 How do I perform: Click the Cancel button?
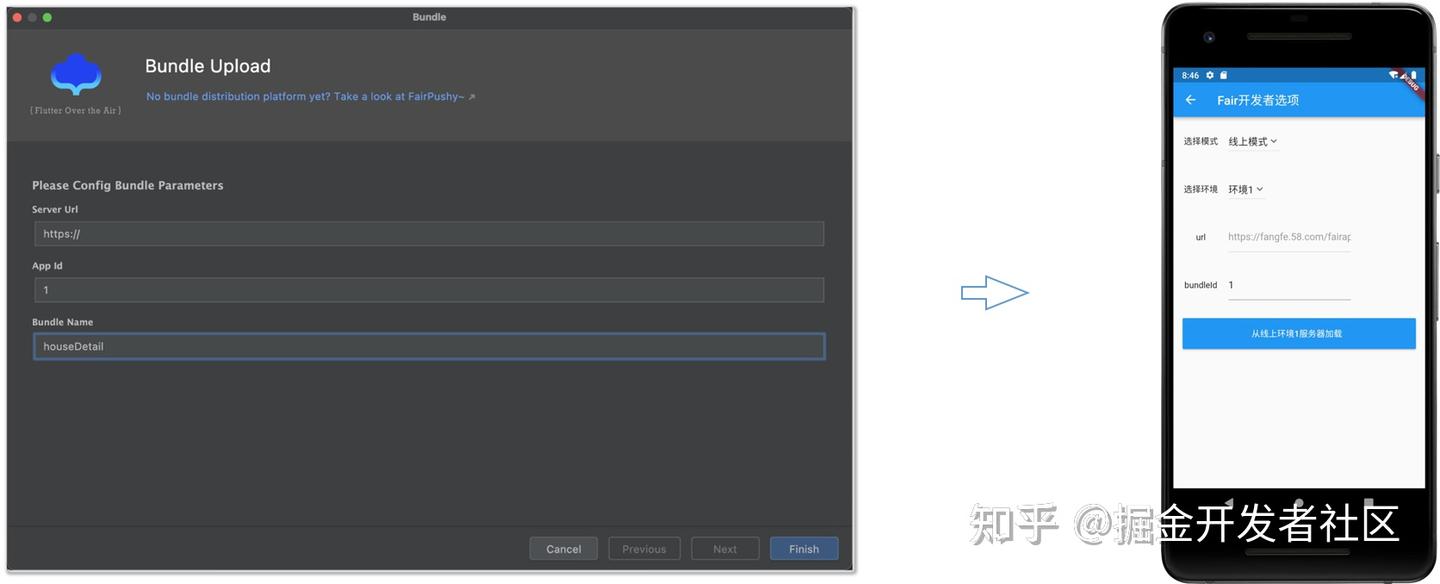pos(563,548)
